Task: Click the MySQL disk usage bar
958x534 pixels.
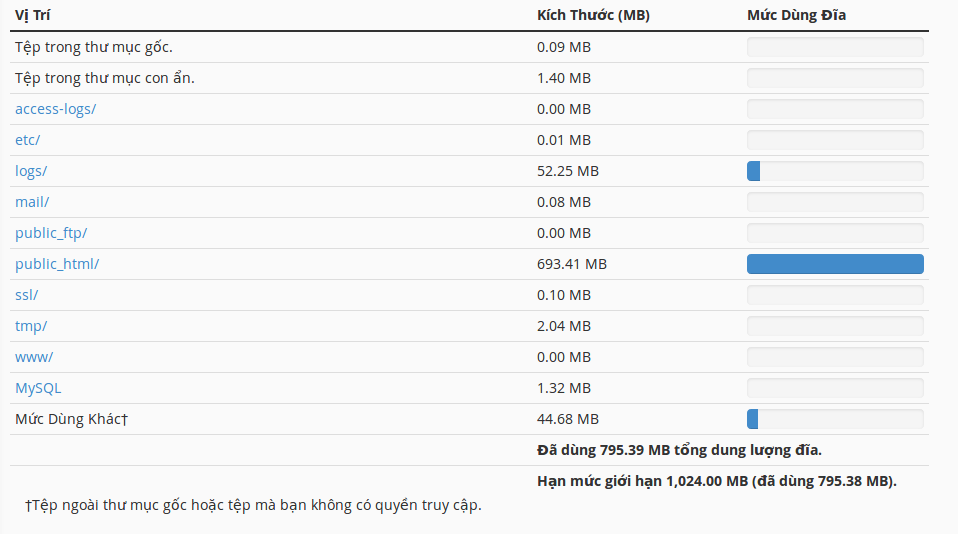Action: pyautogui.click(x=835, y=388)
